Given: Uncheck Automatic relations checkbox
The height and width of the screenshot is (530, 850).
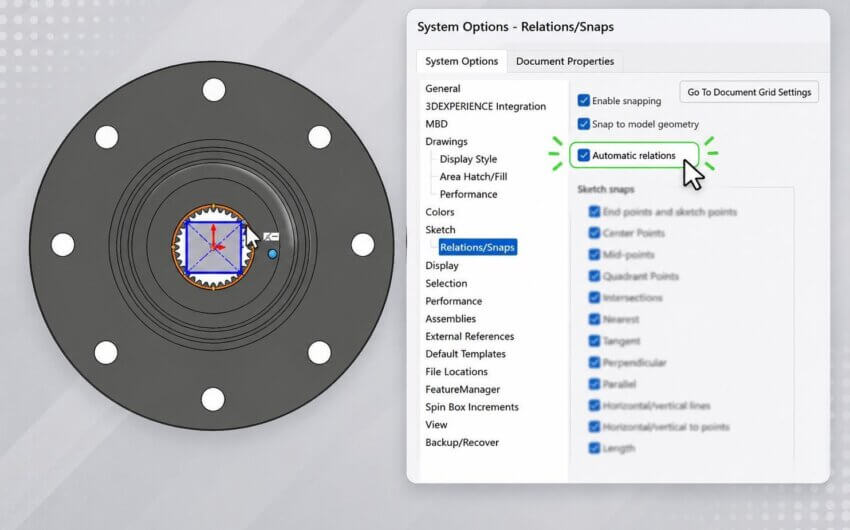Looking at the screenshot, I should (583, 155).
